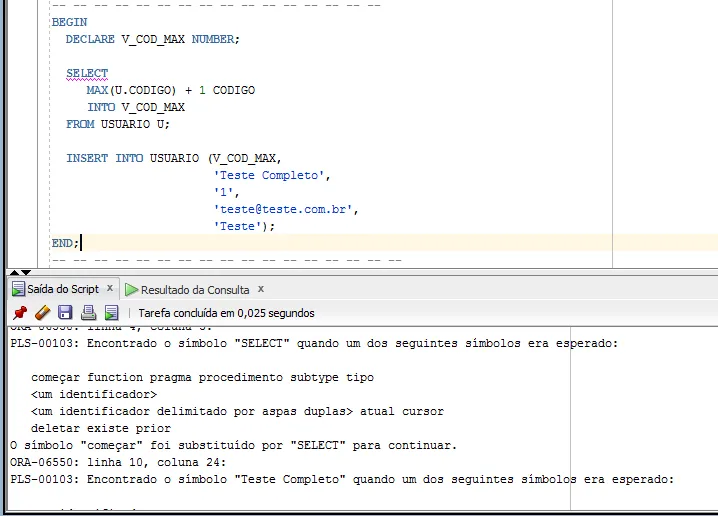Click the underlined SELECT keyword in the editor

coord(87,73)
